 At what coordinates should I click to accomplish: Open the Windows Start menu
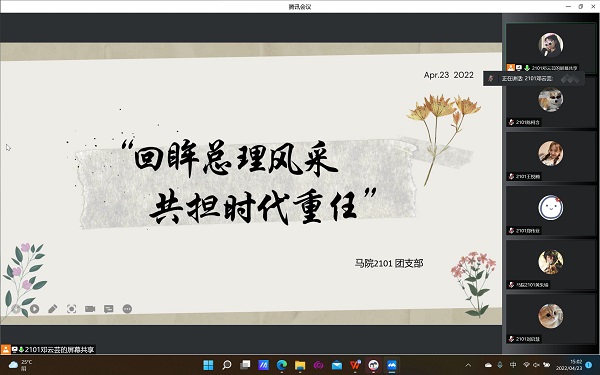tap(208, 365)
